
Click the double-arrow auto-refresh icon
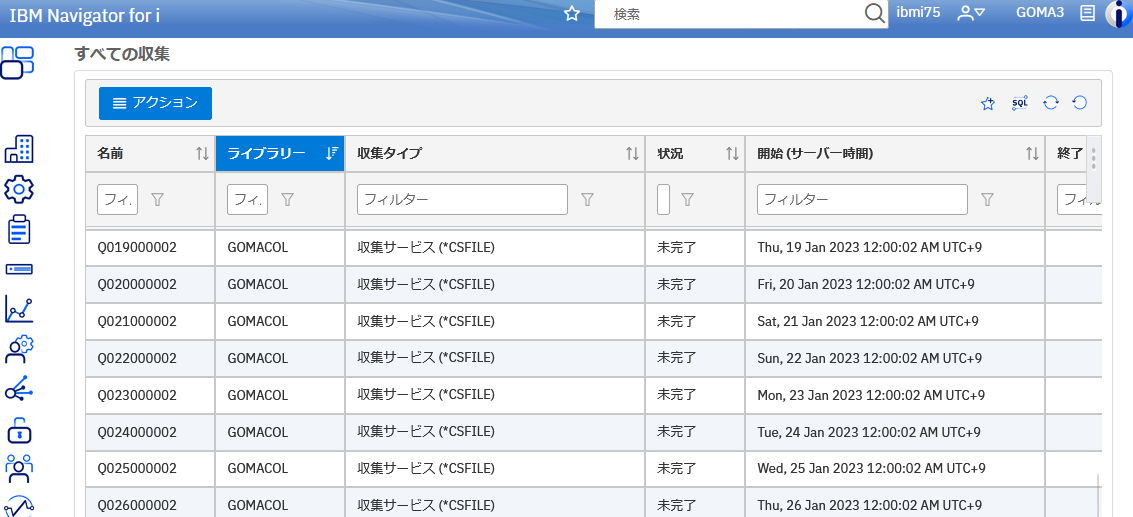click(x=1051, y=103)
